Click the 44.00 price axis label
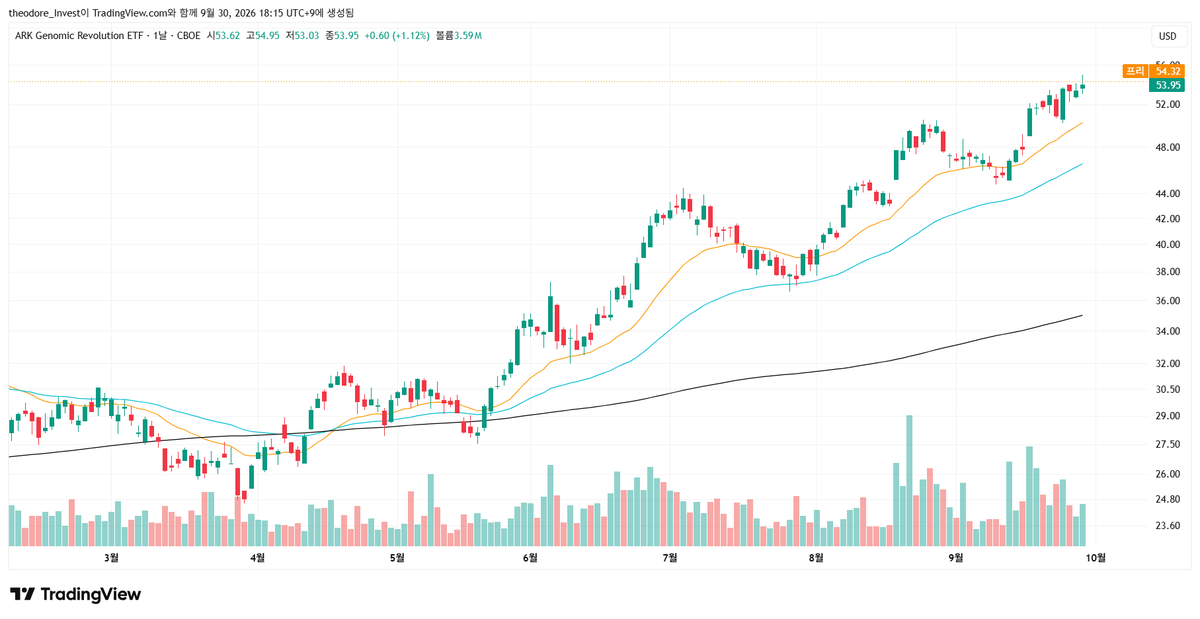This screenshot has height=619, width=1200. 1167,193
